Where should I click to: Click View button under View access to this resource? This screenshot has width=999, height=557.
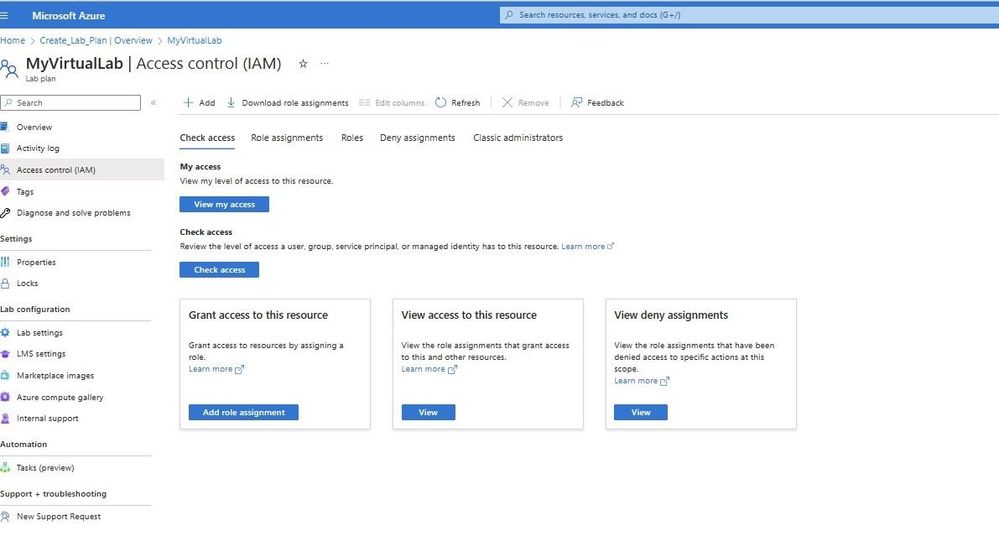click(x=428, y=412)
